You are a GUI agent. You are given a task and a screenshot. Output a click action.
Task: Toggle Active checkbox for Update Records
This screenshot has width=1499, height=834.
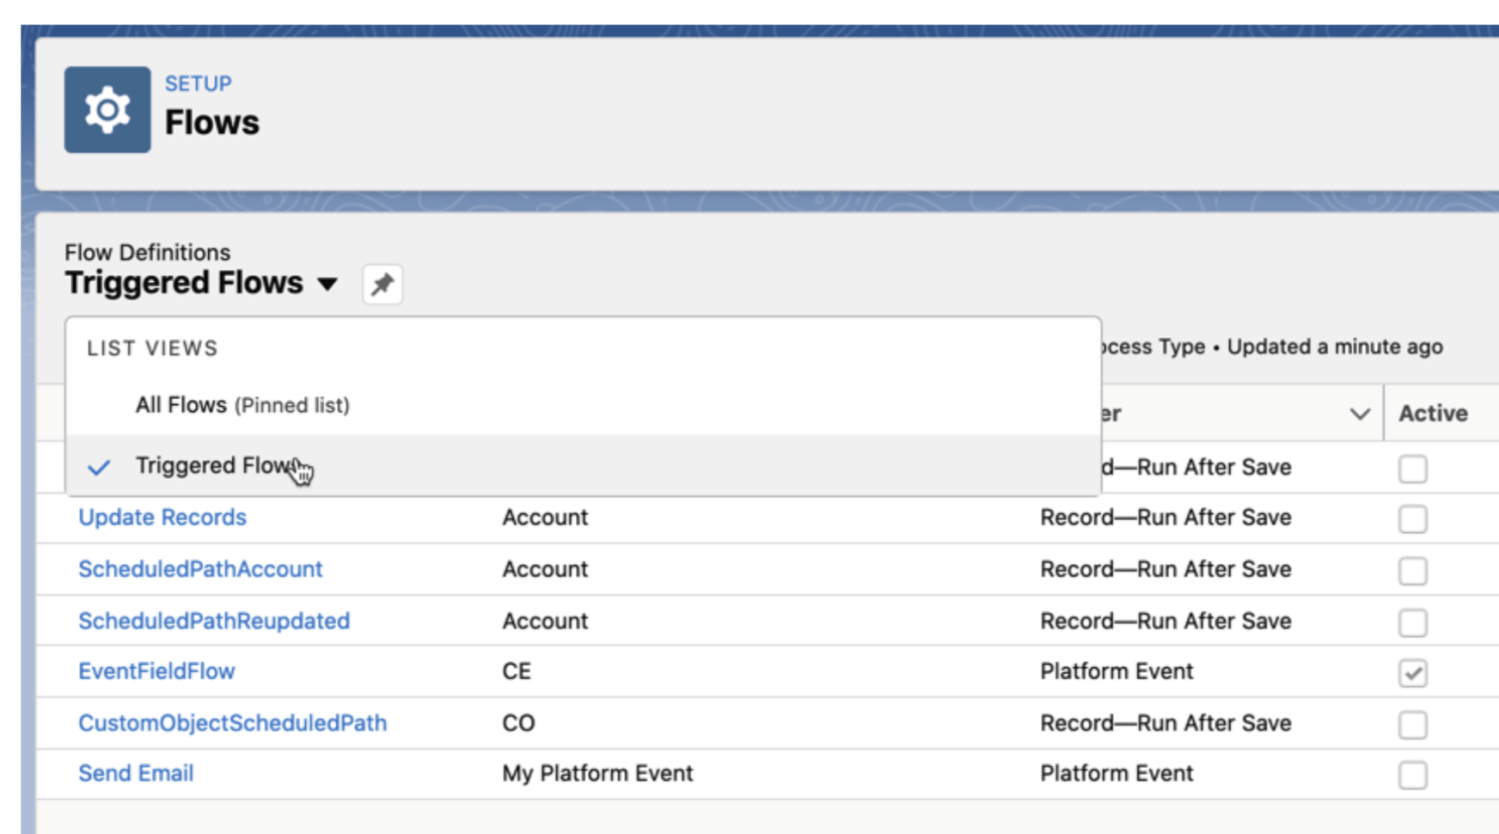[1412, 519]
